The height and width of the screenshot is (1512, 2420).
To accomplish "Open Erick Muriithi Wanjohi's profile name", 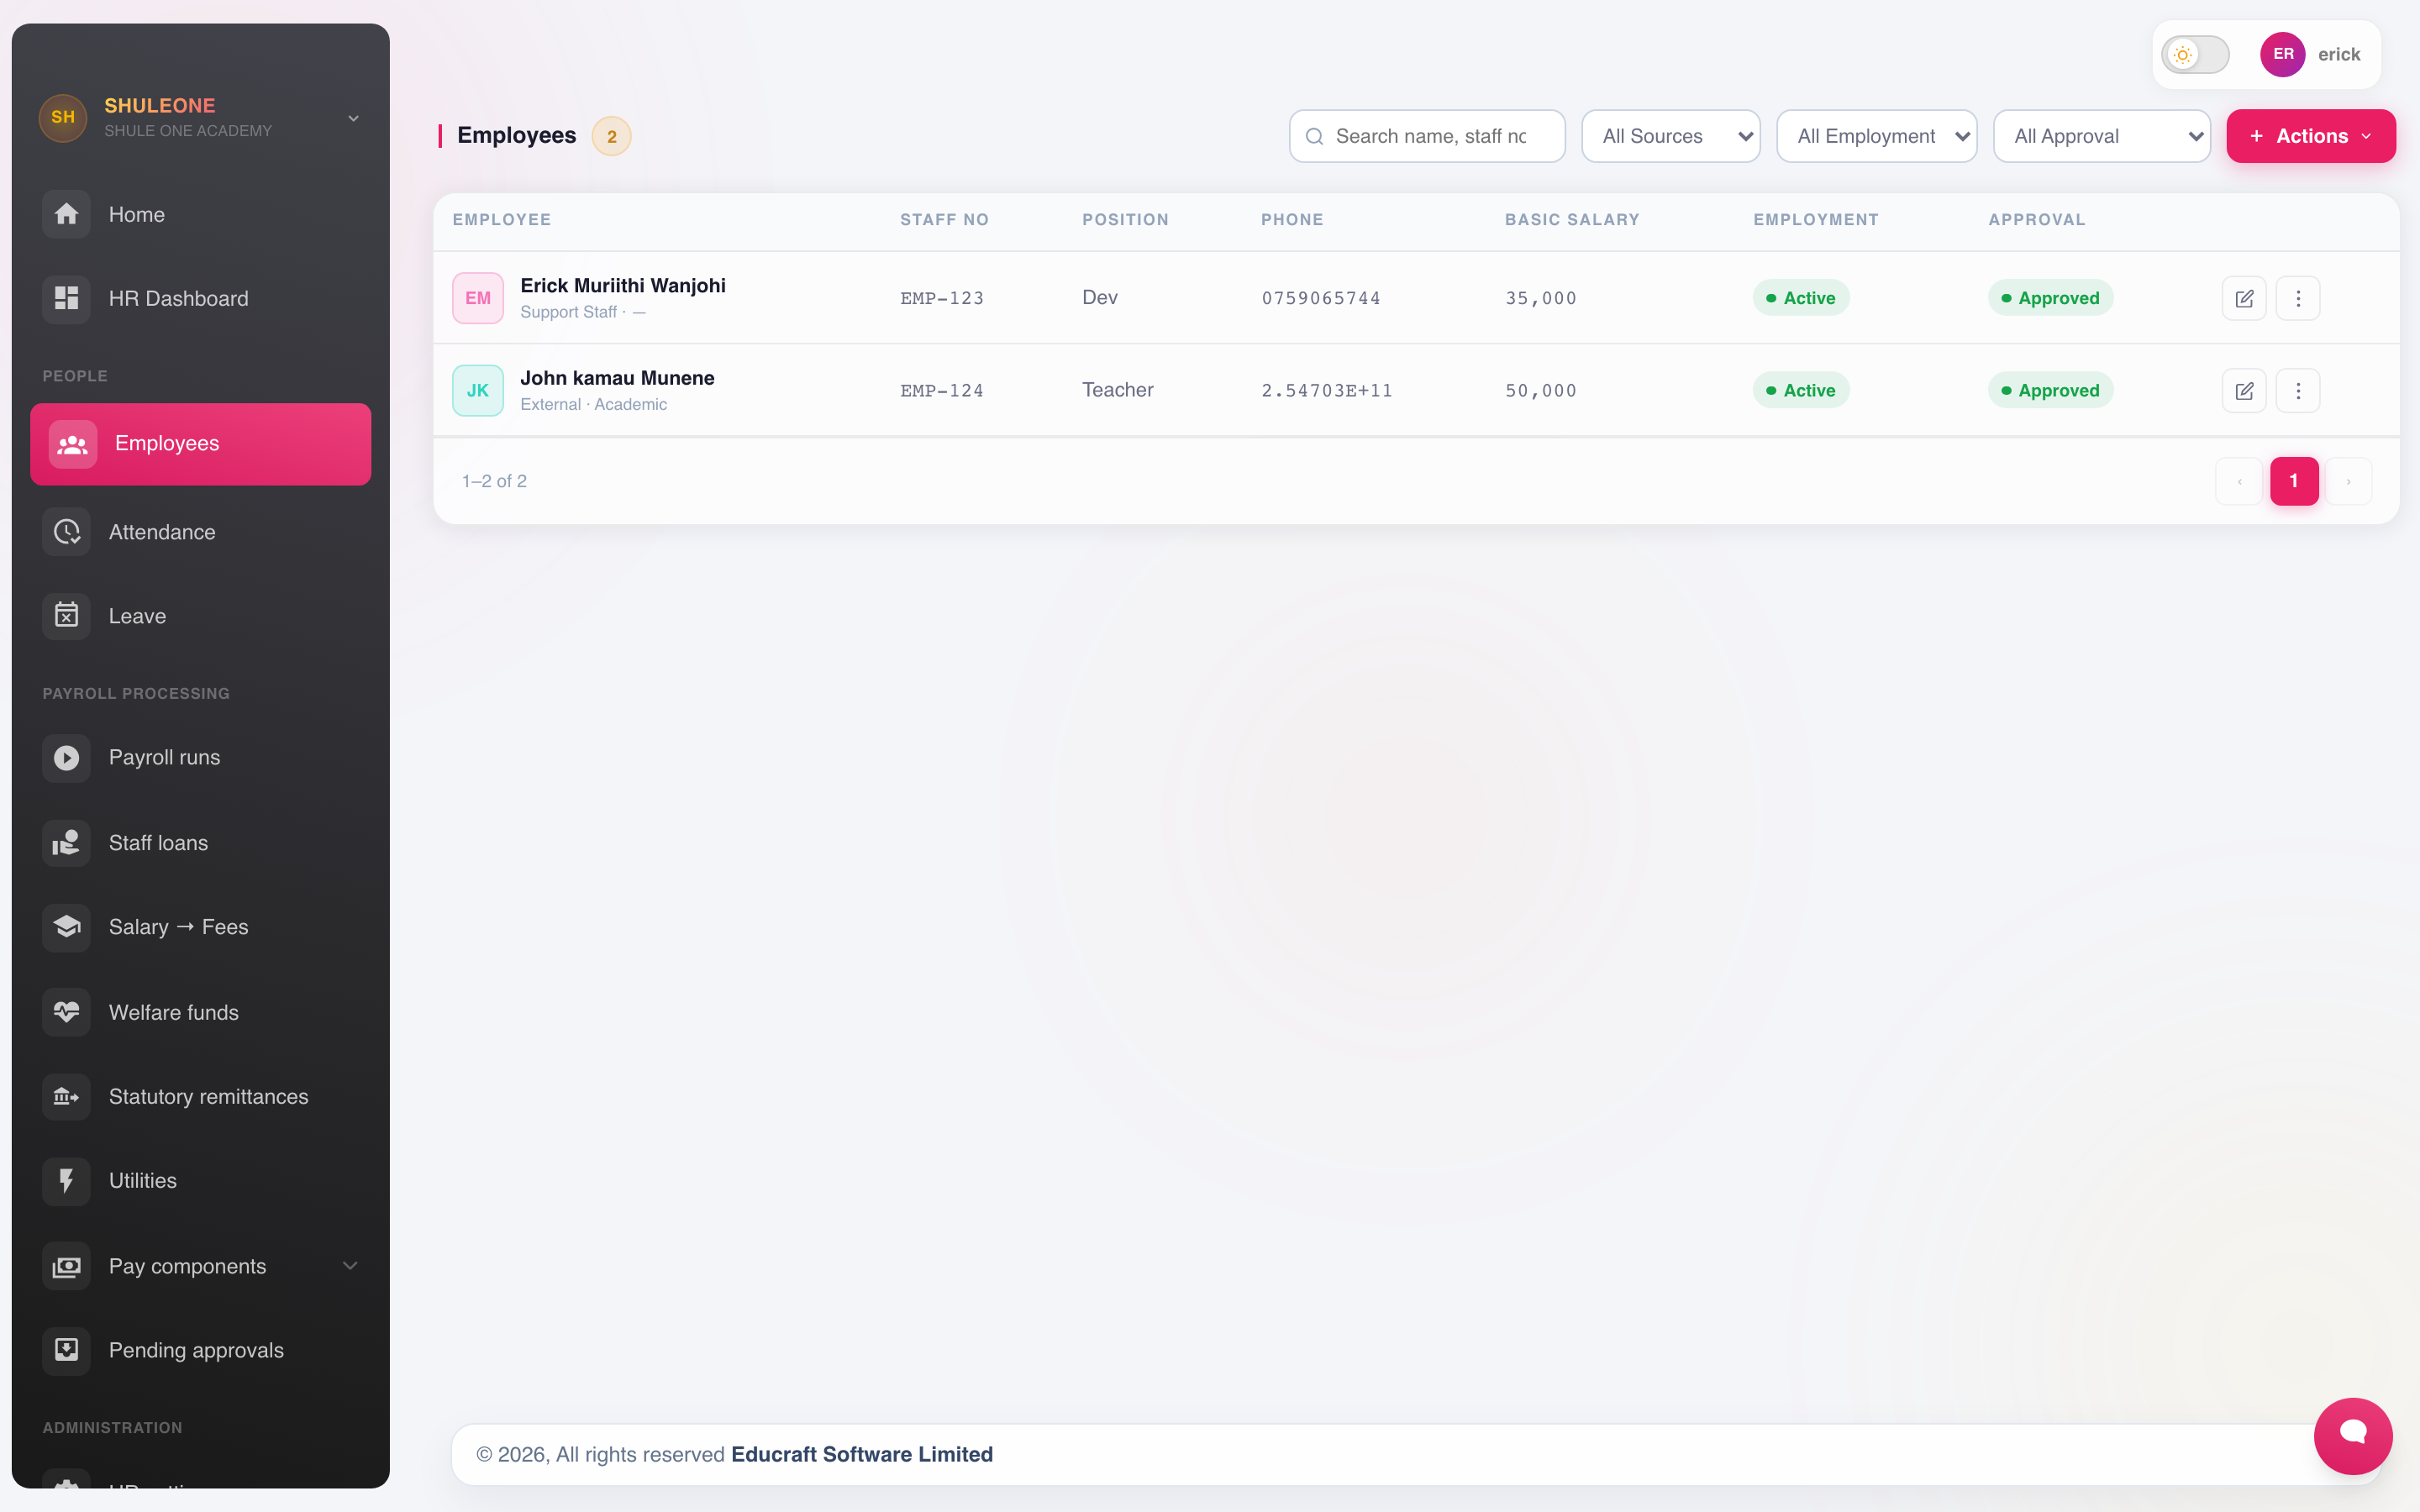I will [x=623, y=286].
